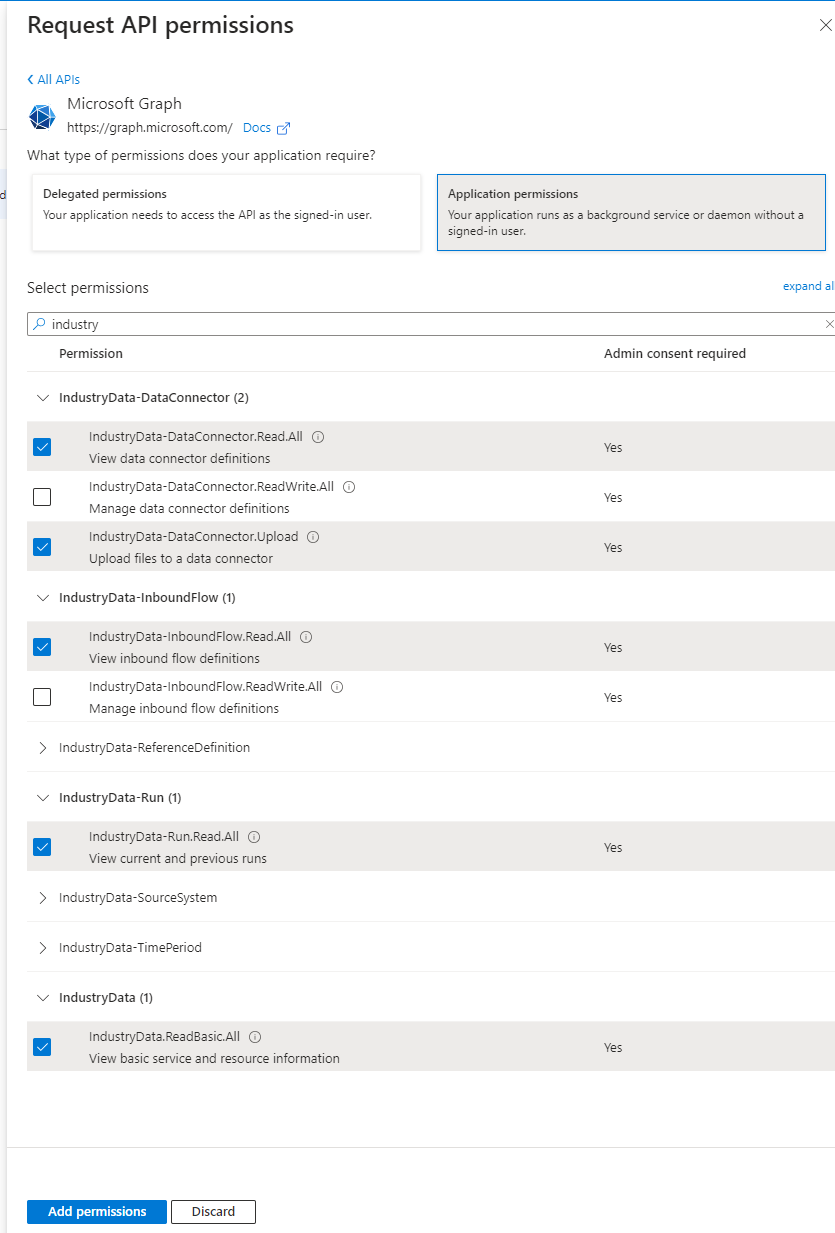Go back via All APIs link
Image resolution: width=835 pixels, height=1233 pixels.
tap(54, 79)
